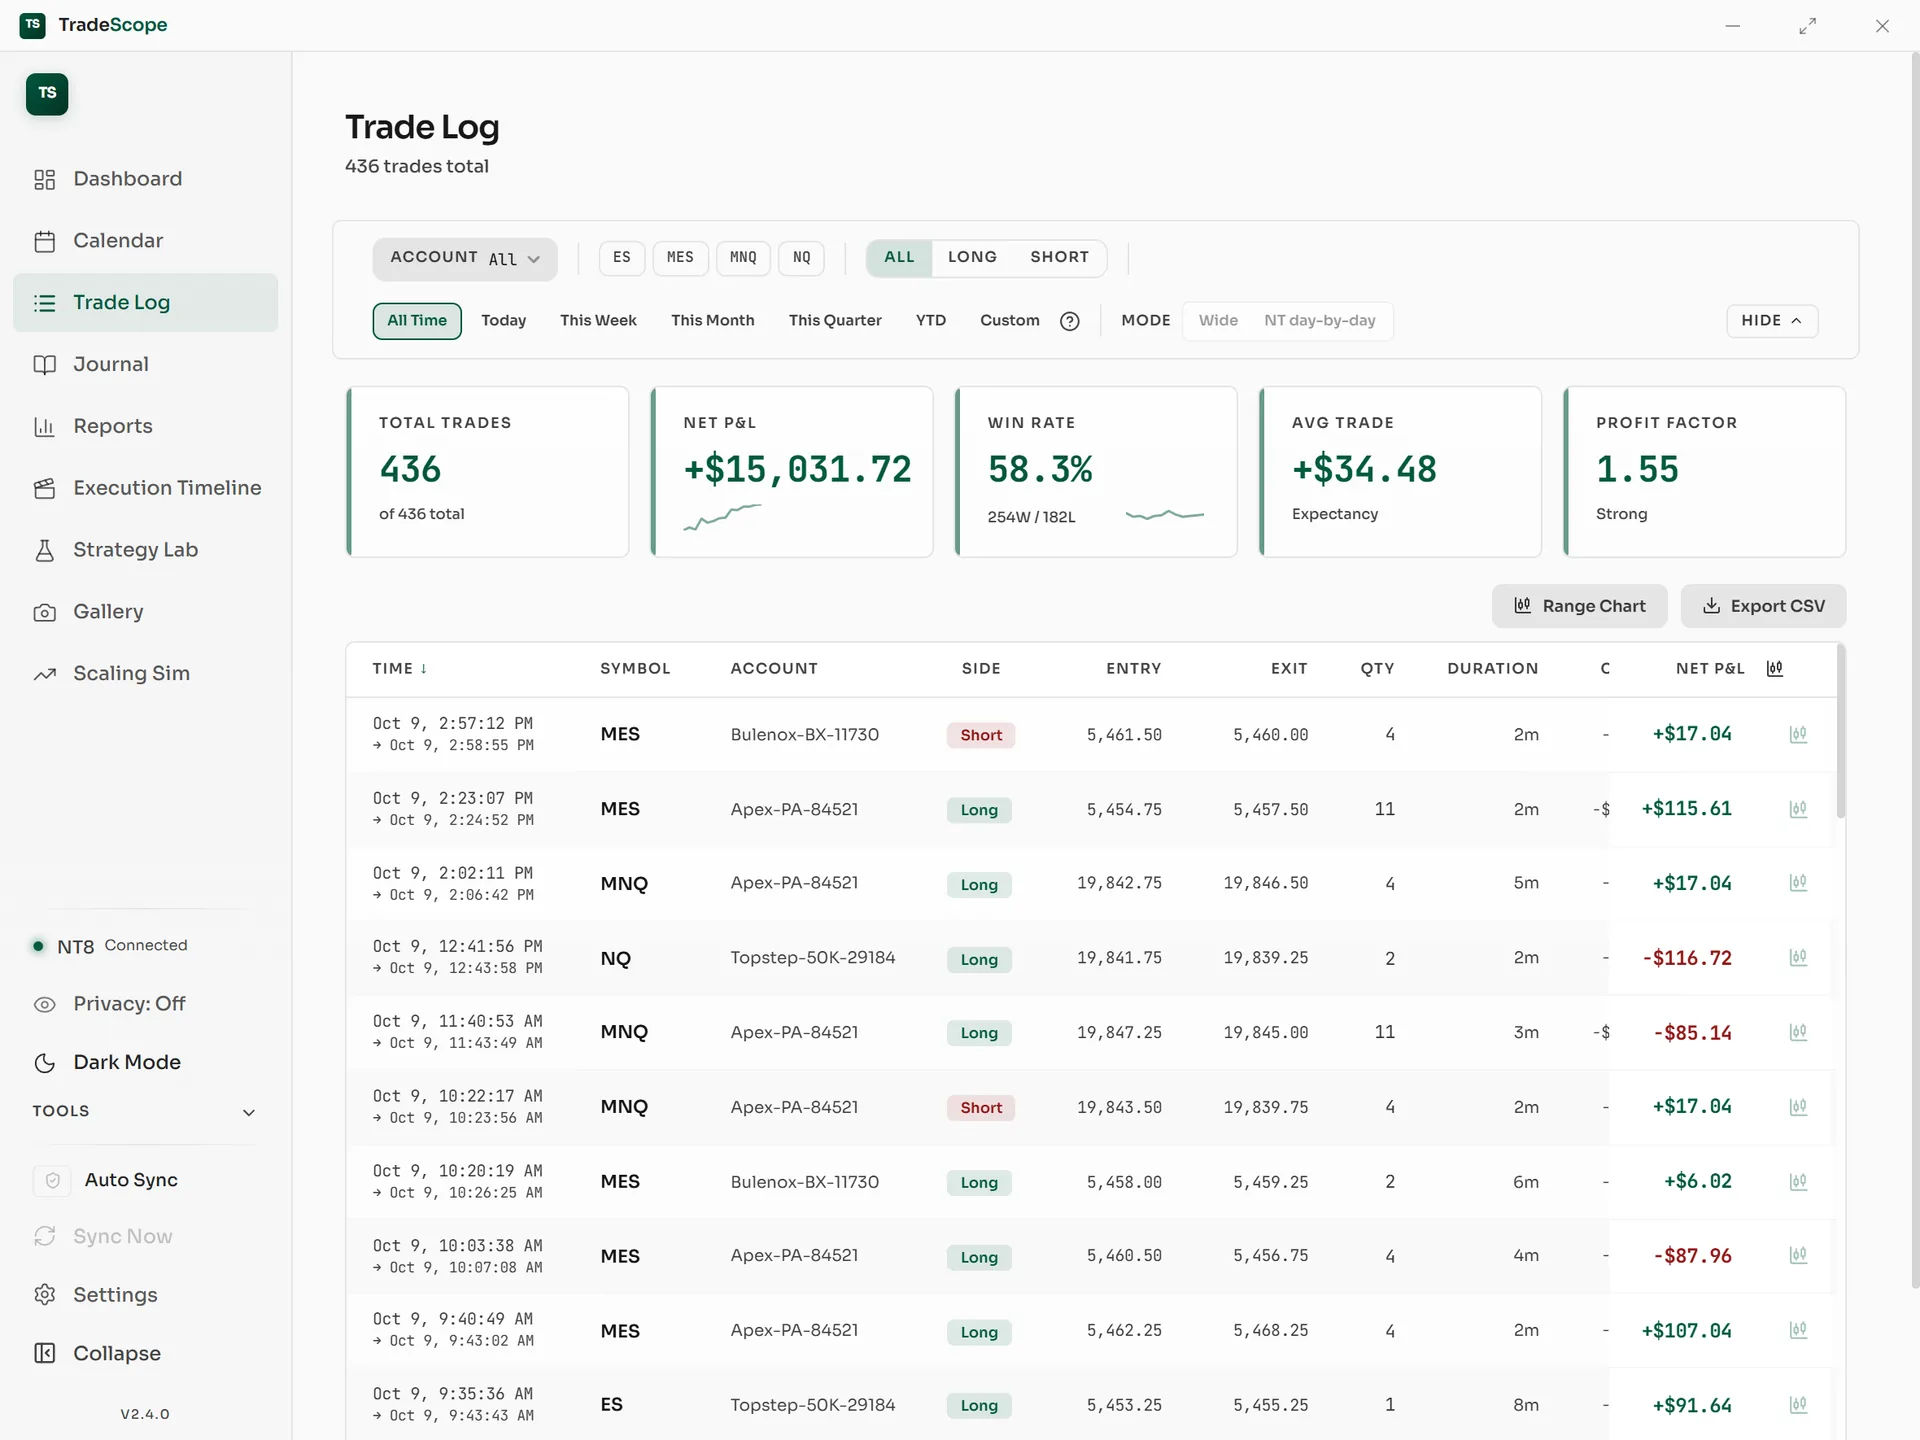Select YTD date range
Viewport: 1920px width, 1440px height.
coord(930,321)
